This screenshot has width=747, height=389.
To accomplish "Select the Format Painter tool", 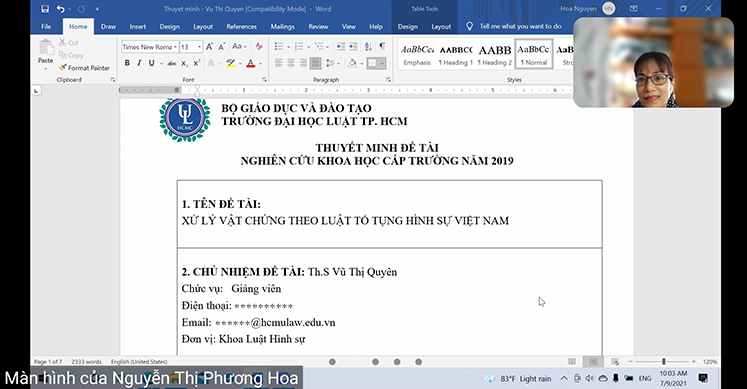I will coord(84,68).
